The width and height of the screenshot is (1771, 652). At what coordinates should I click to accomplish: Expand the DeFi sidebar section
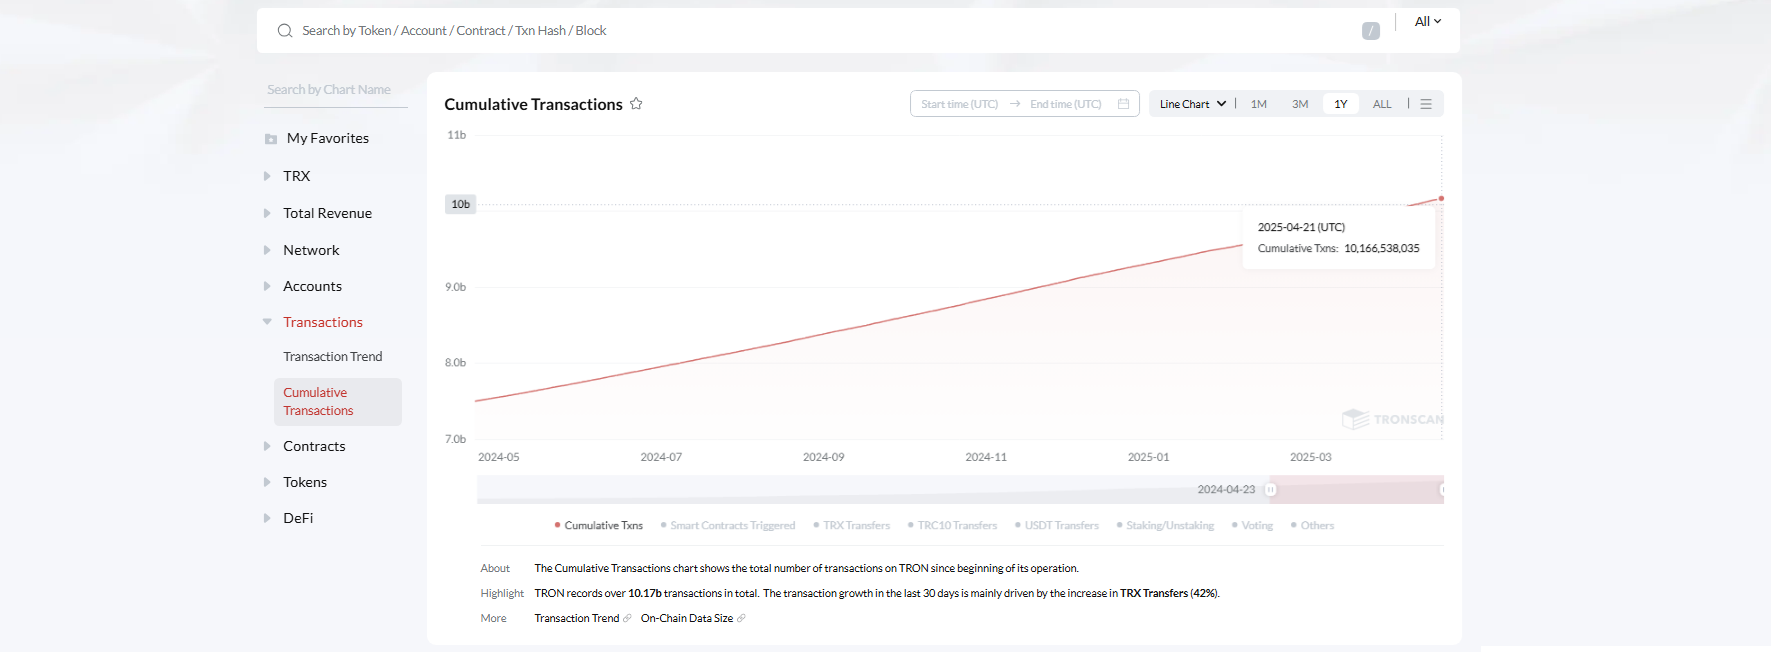(x=267, y=518)
